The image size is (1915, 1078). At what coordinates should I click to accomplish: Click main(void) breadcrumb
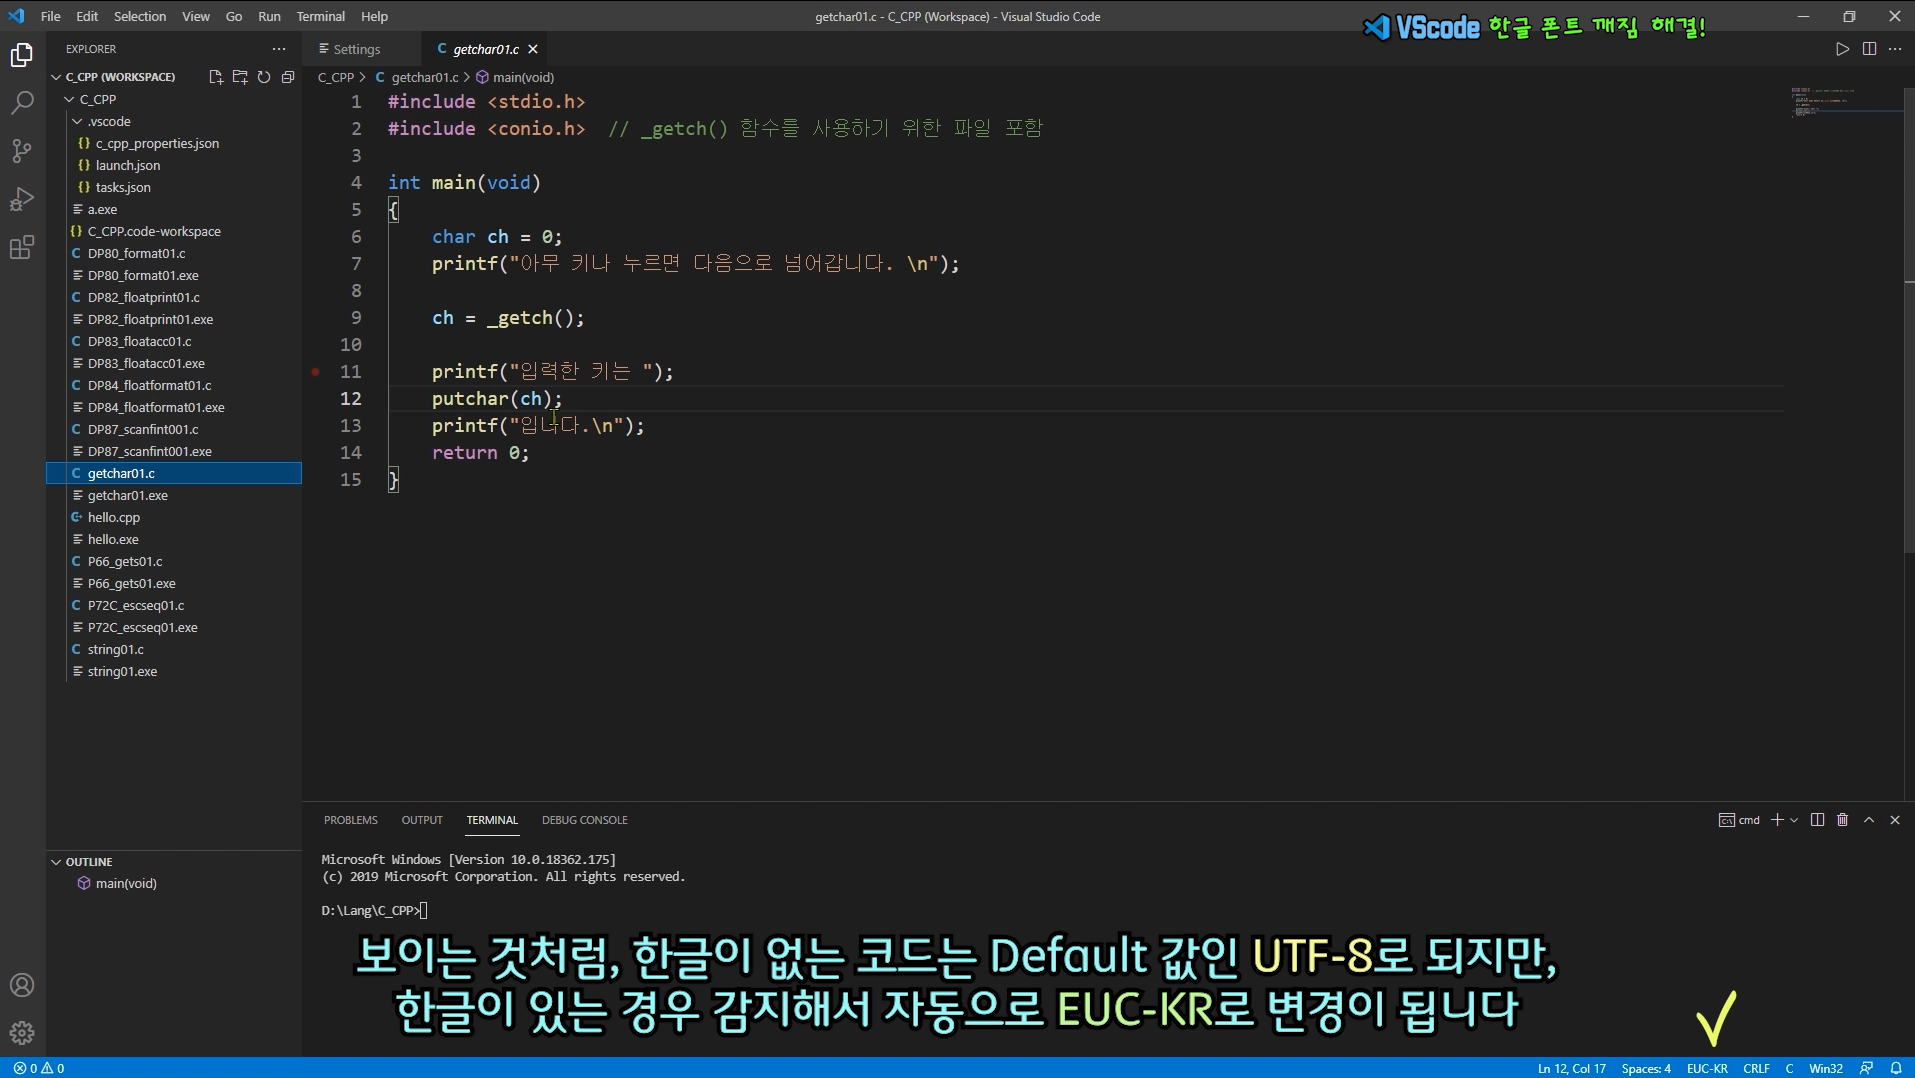coord(523,77)
